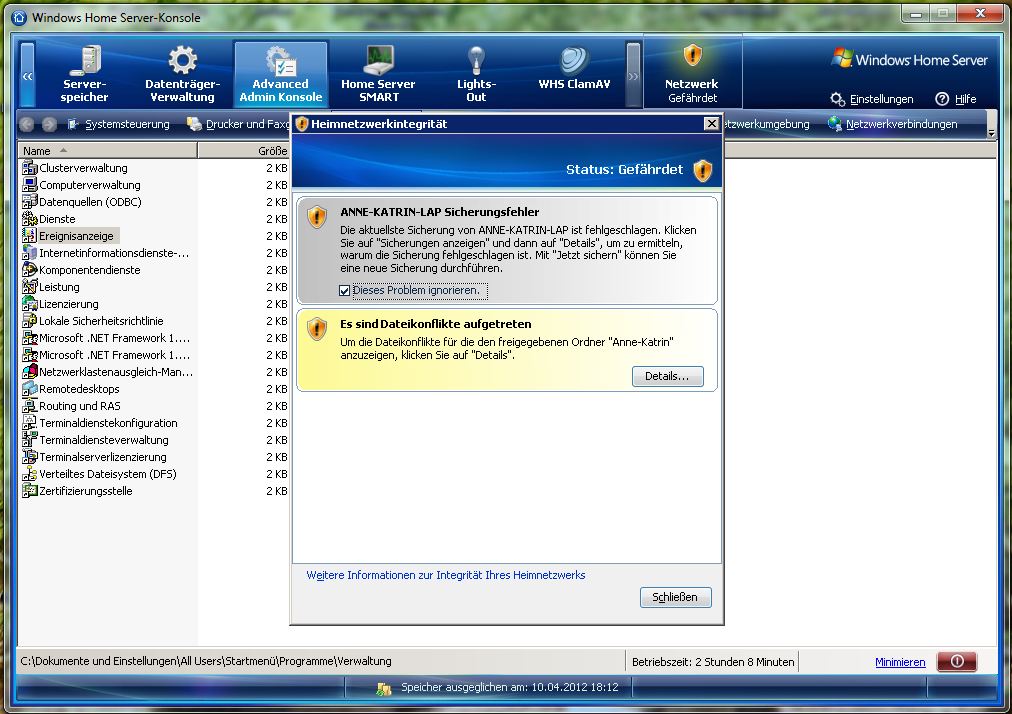
Task: Click 'Betriebszeit: 2 Stunden 8 Minuten' text
Action: click(713, 662)
